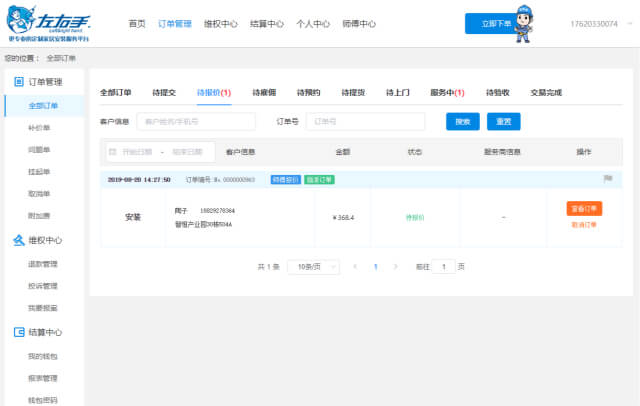Open 退款管理 in the sidebar

(43, 264)
